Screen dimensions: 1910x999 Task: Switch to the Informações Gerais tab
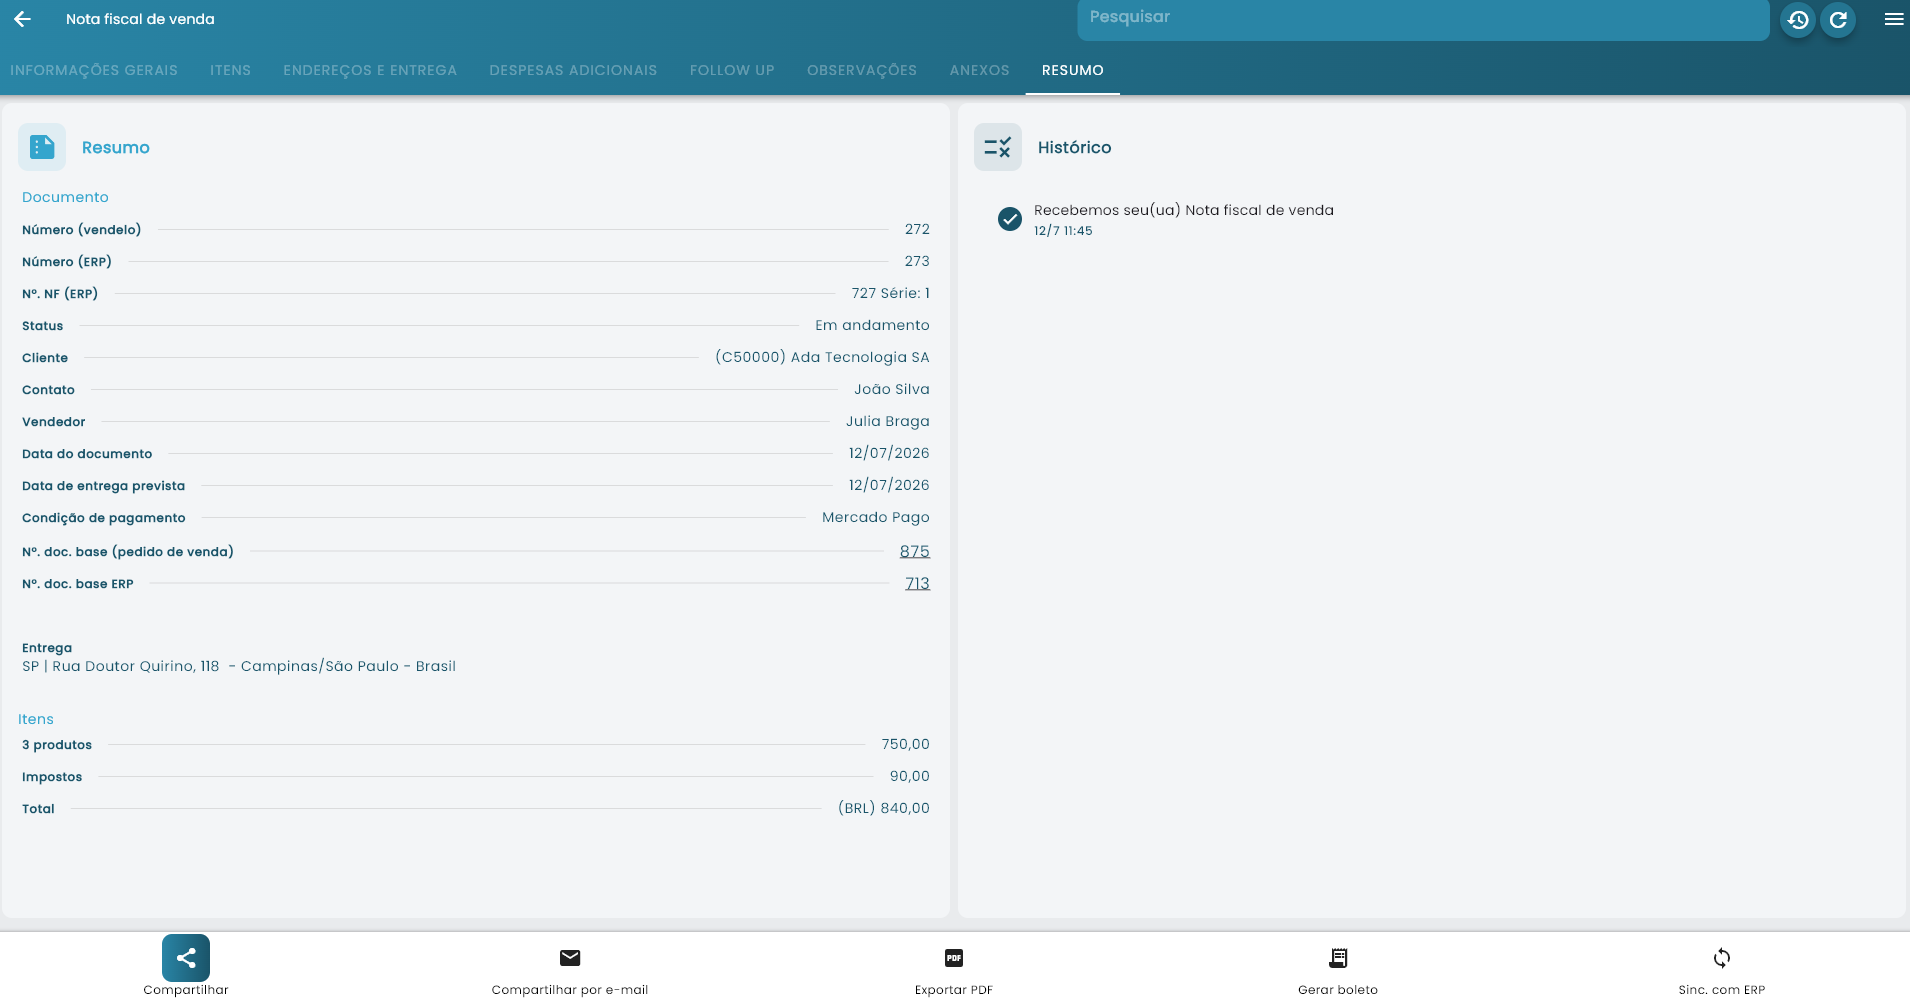tap(94, 70)
